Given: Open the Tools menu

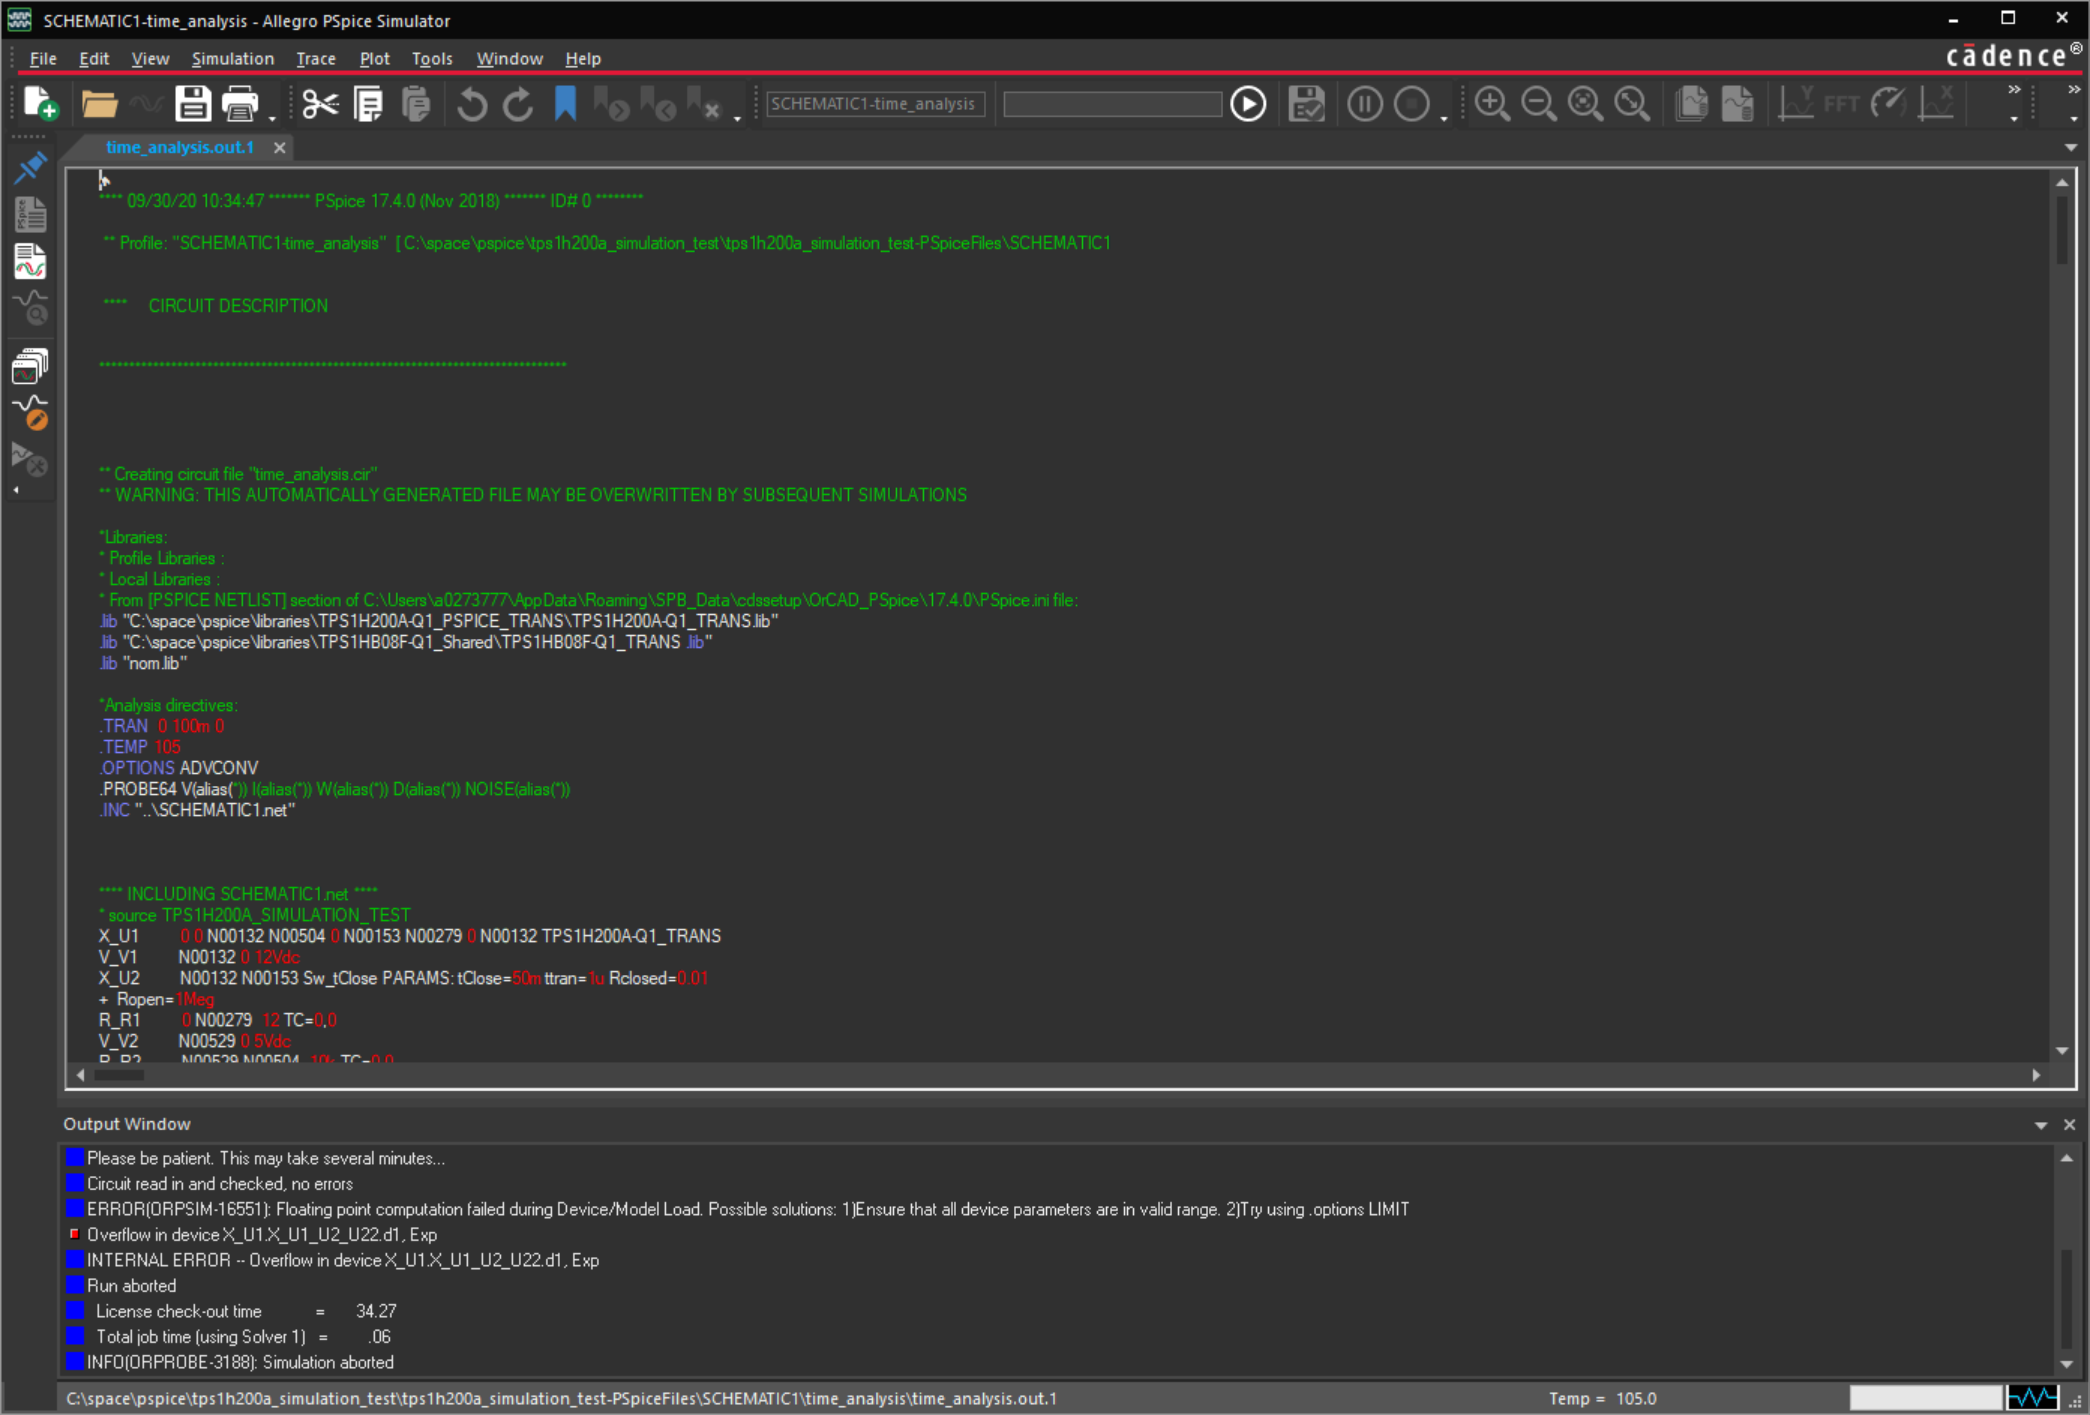Looking at the screenshot, I should (x=432, y=58).
